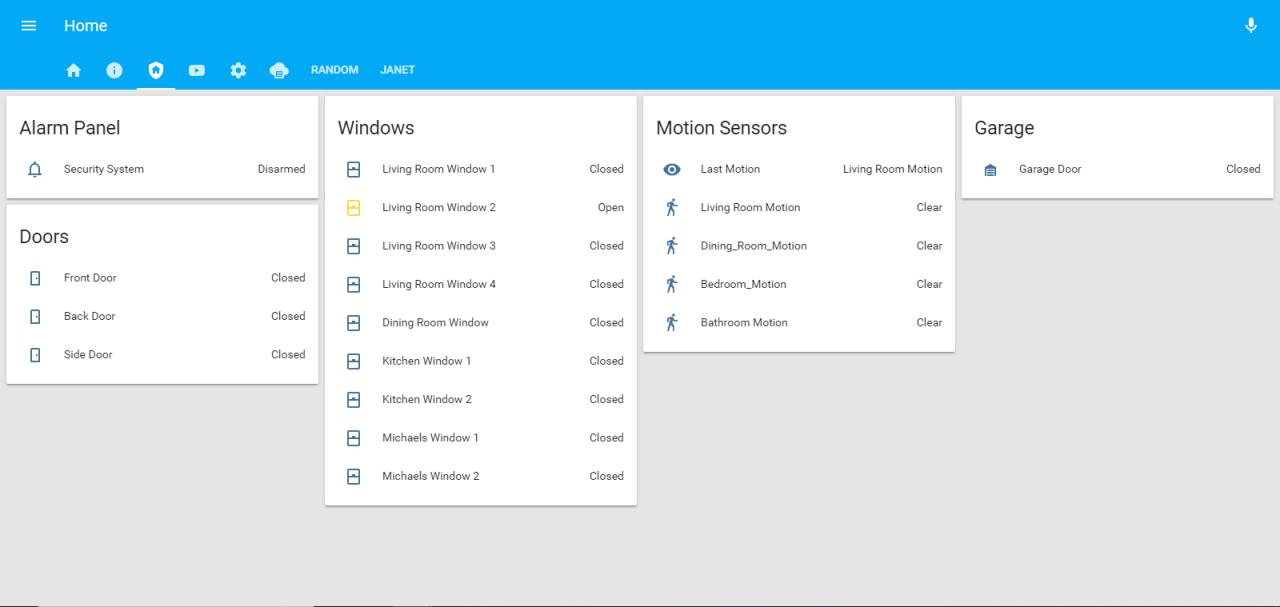1280x607 pixels.
Task: Open the settings gear icon tab
Action: pyautogui.click(x=238, y=70)
